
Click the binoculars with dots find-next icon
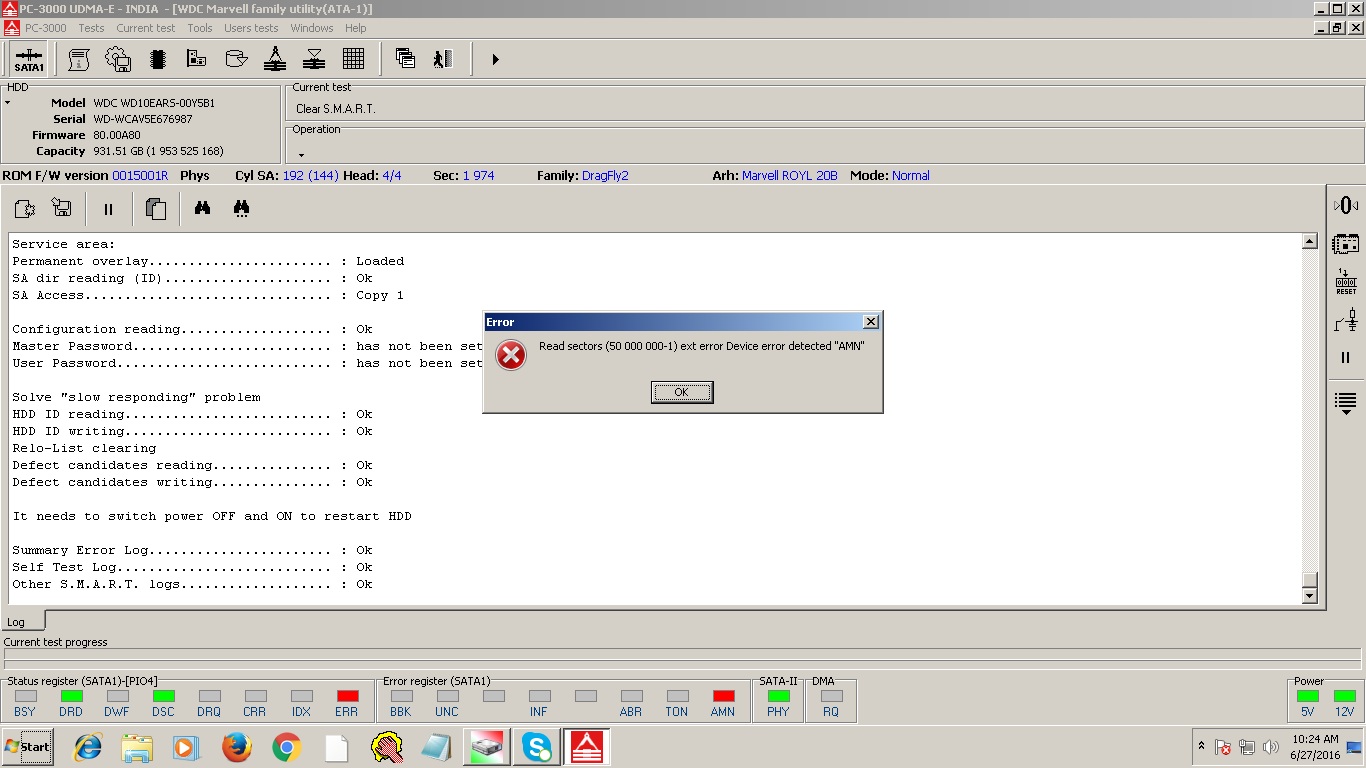click(241, 209)
